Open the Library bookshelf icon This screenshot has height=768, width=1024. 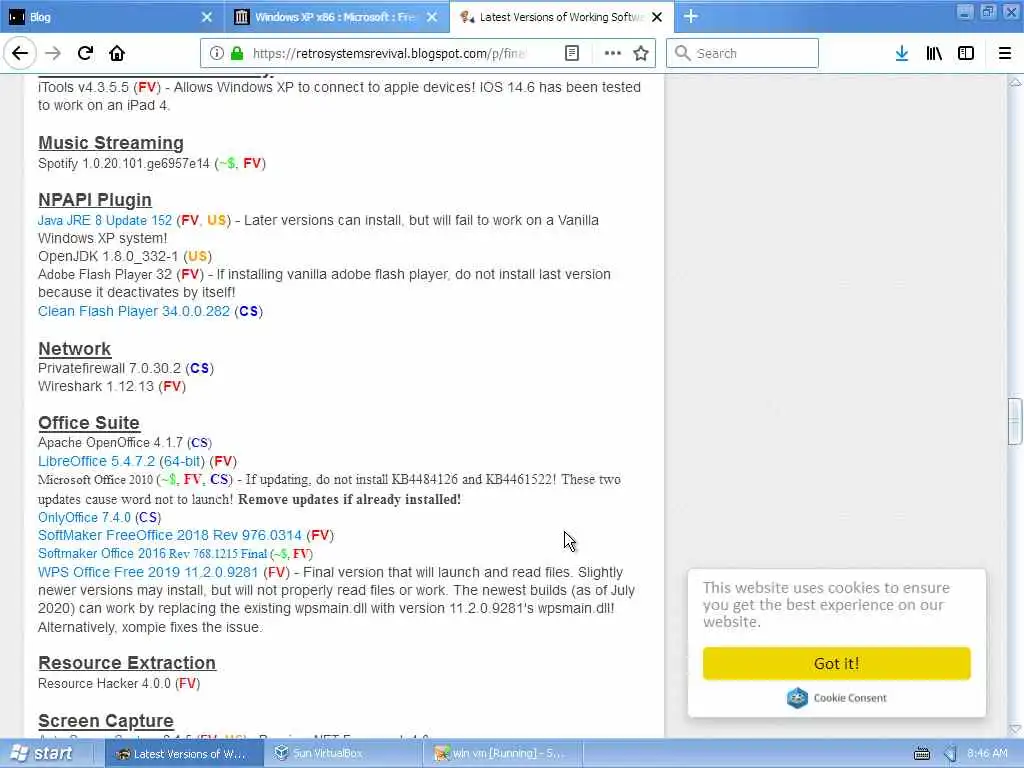click(934, 53)
